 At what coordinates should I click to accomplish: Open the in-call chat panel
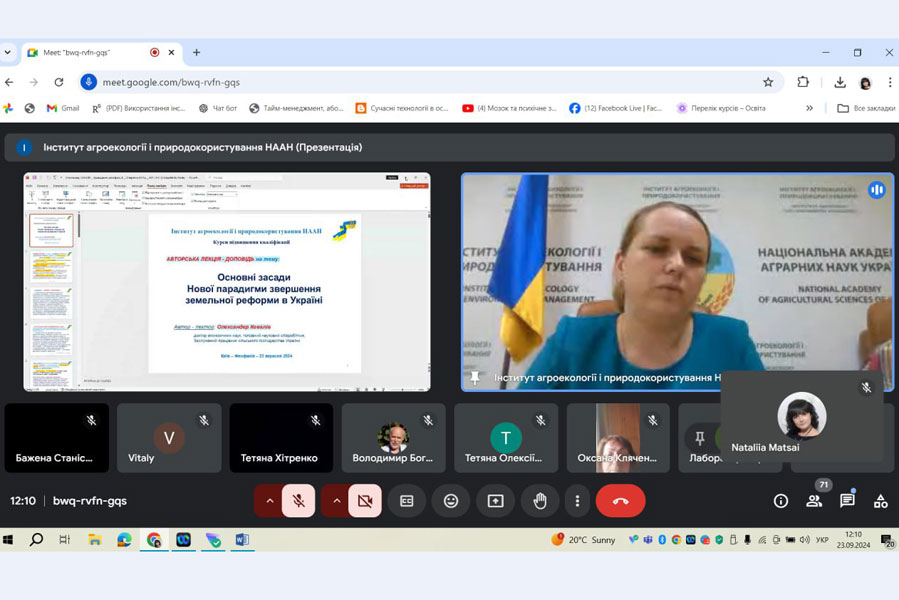[847, 501]
